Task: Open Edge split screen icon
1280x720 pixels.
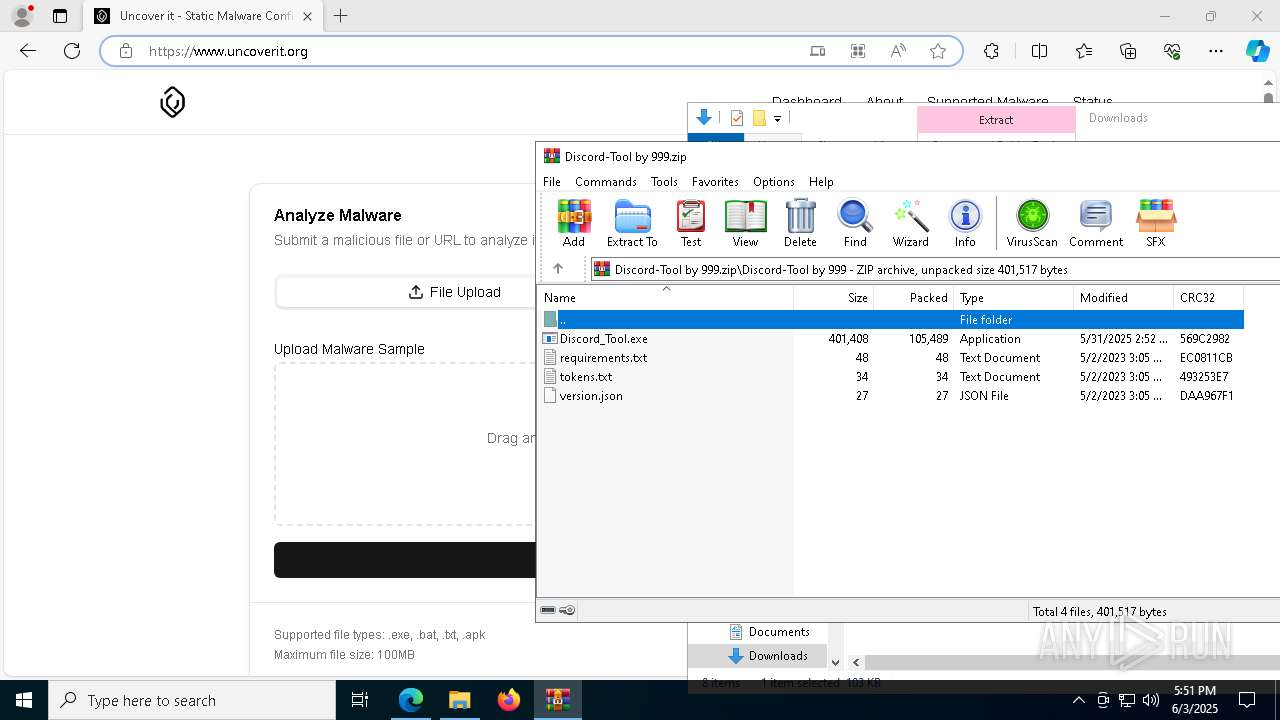Action: (1039, 51)
